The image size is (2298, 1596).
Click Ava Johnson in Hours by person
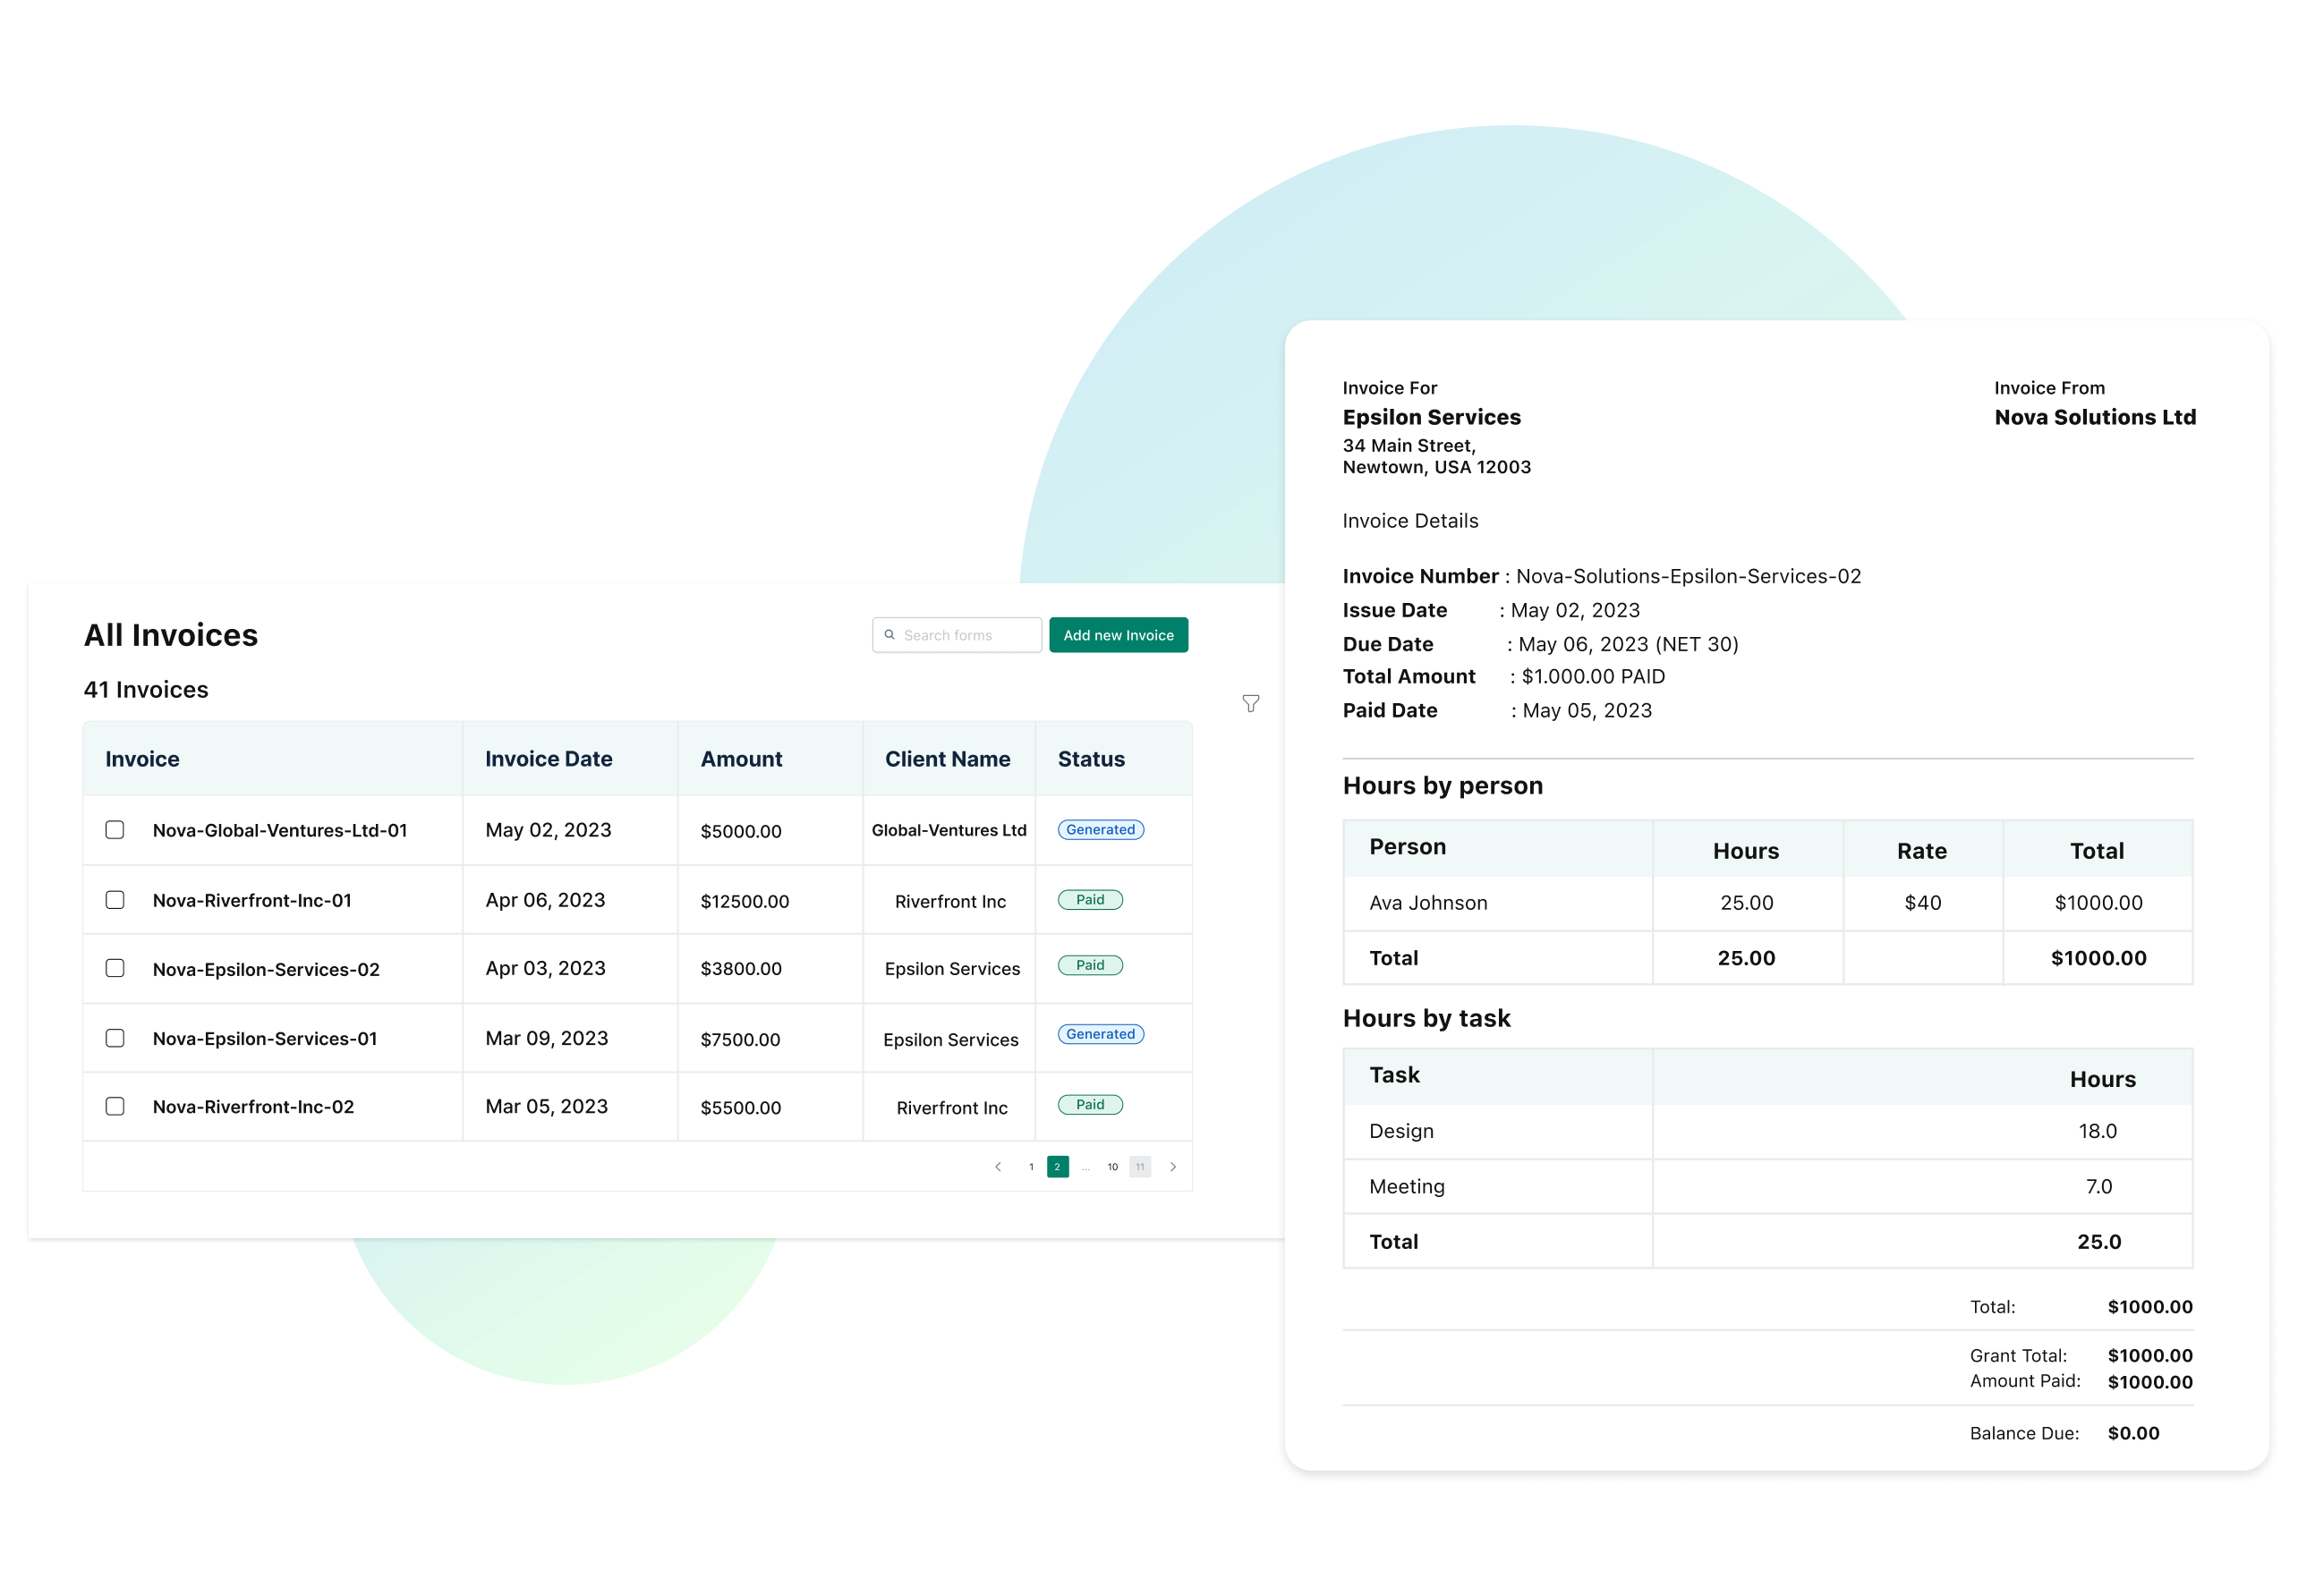point(1428,903)
